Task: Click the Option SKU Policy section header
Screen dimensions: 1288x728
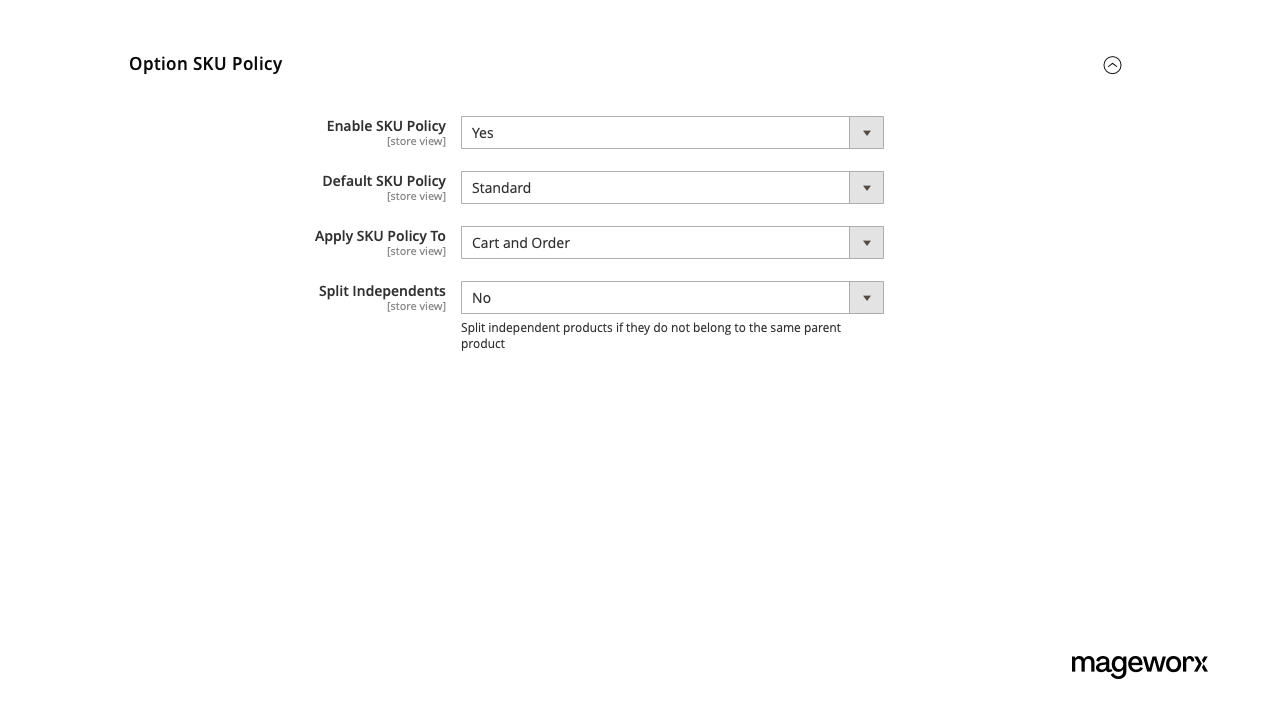Action: point(205,63)
